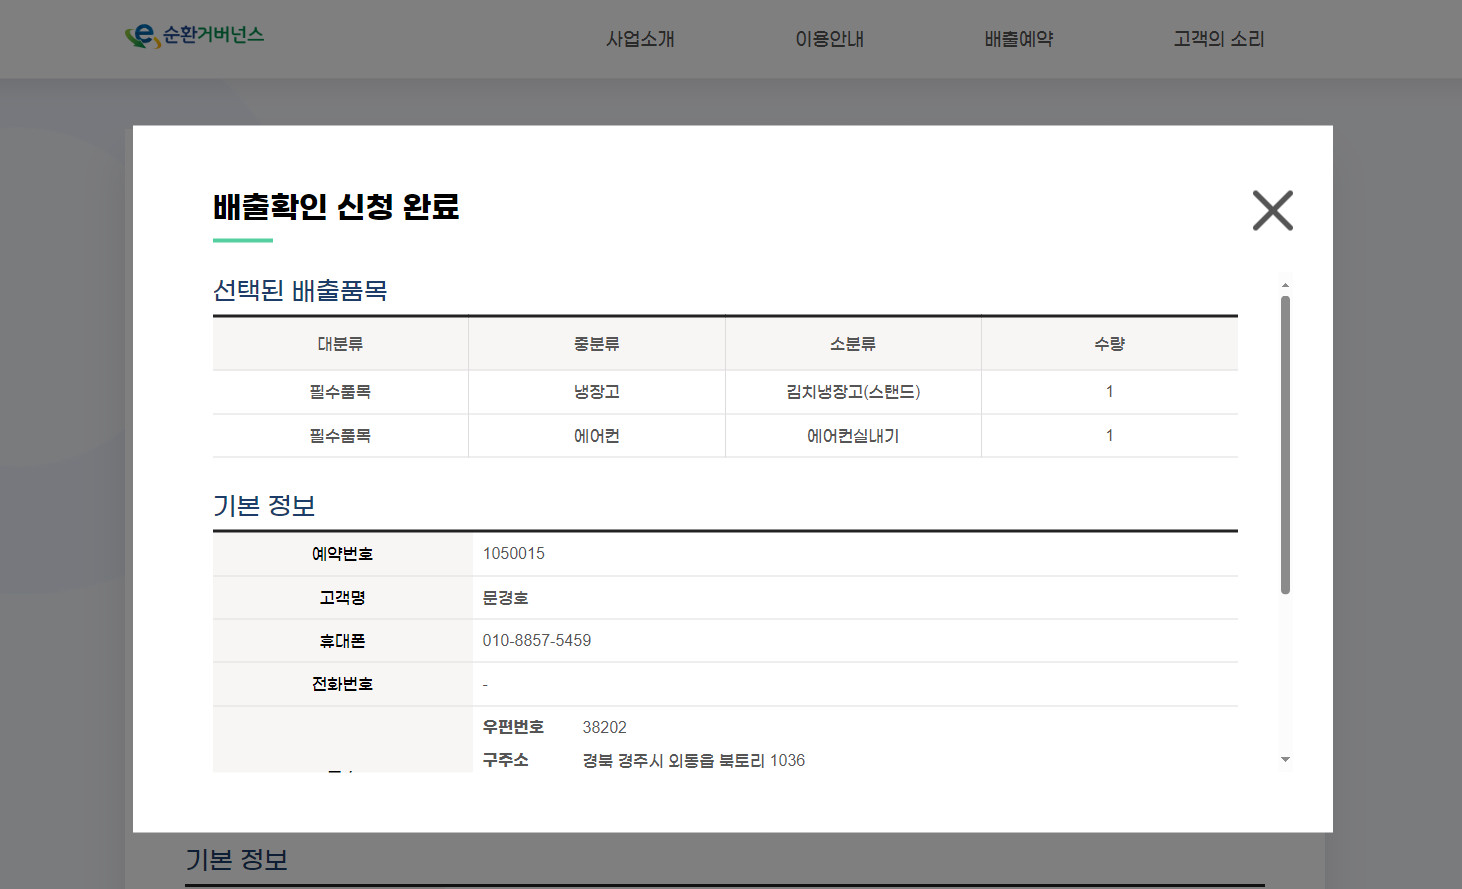
Task: Click the scrollbar up arrow in dialog
Action: click(1285, 285)
